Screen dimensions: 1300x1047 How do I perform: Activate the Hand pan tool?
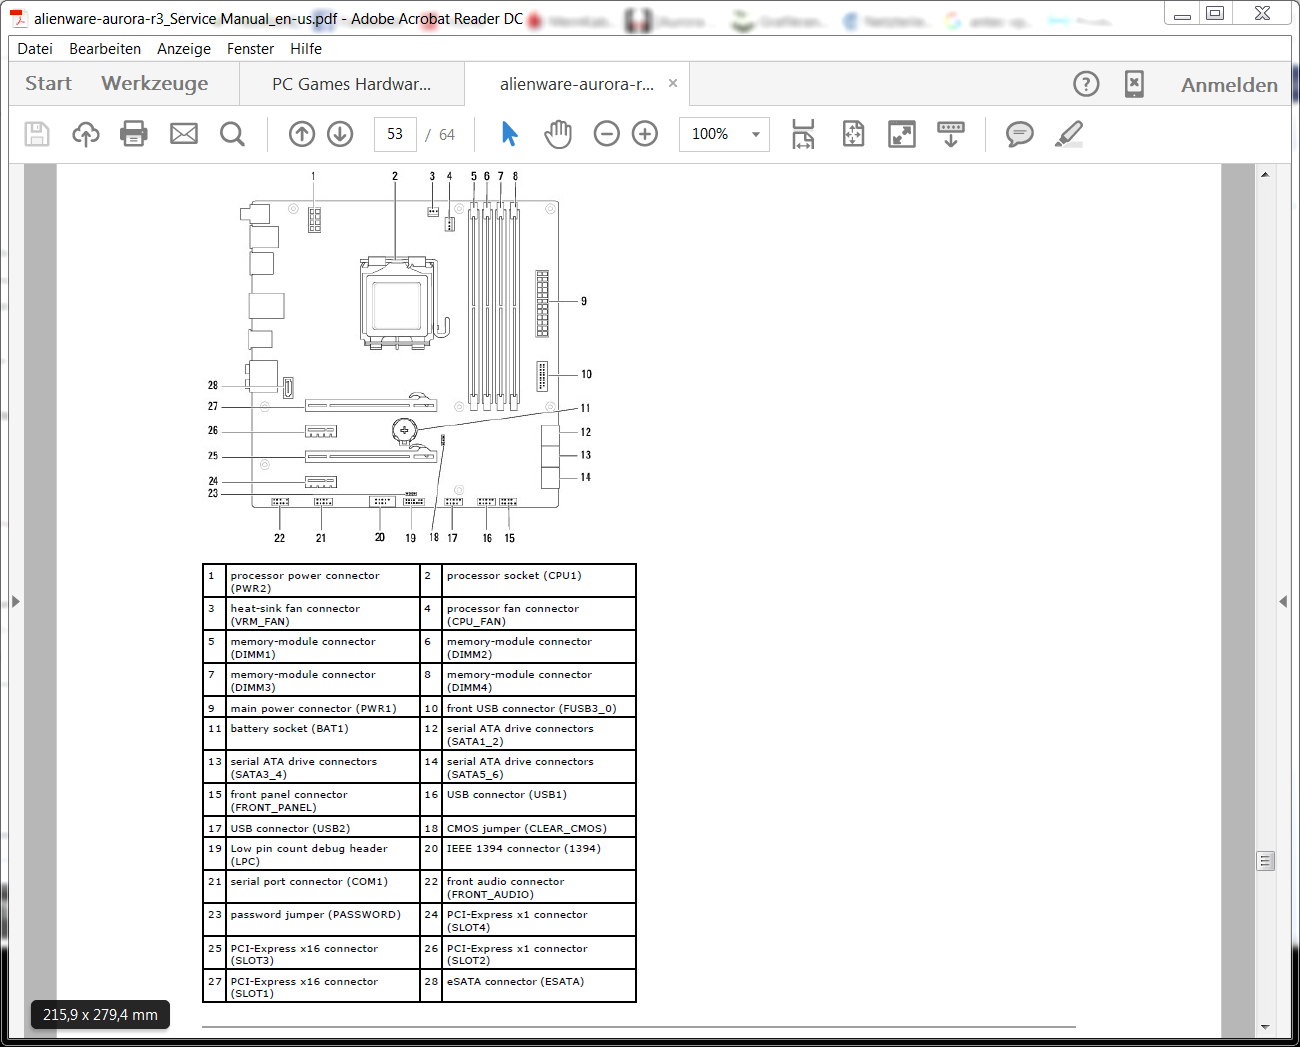tap(558, 134)
